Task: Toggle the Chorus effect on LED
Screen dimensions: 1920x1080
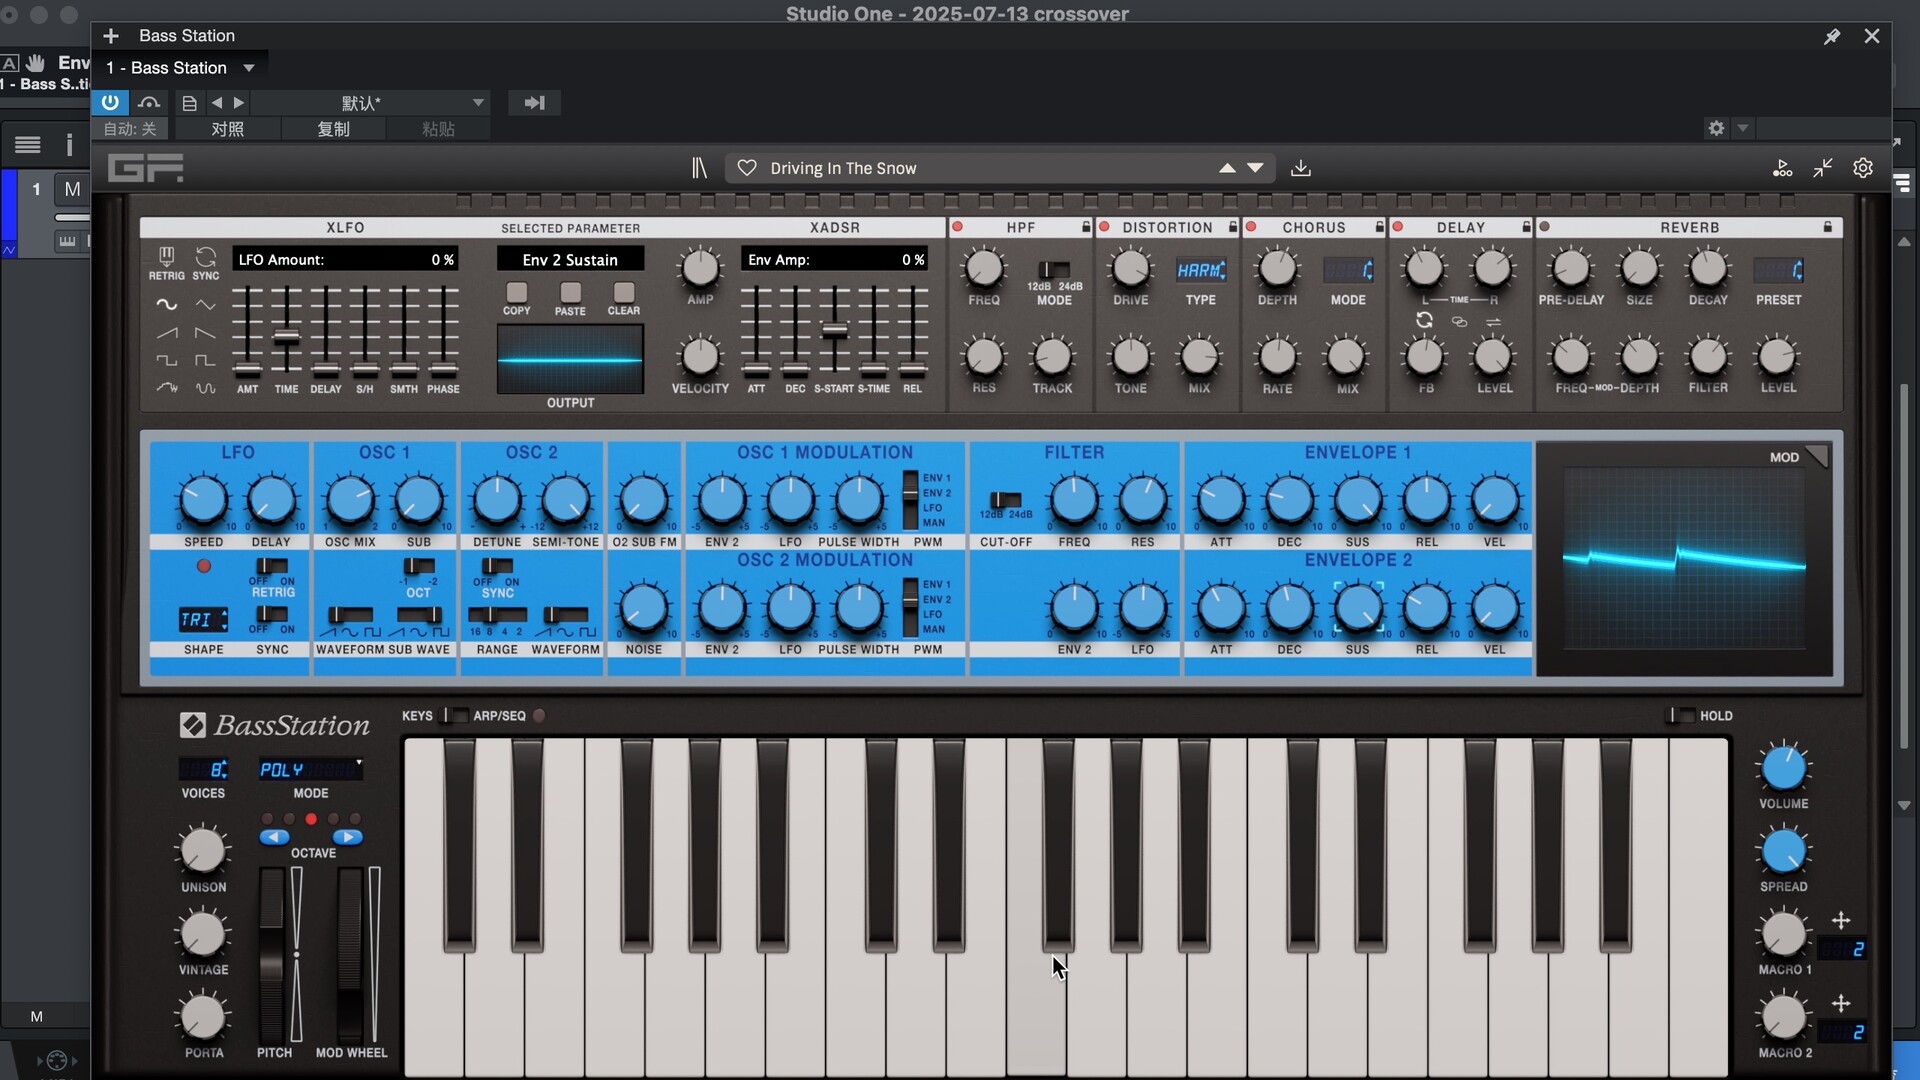Action: (1251, 227)
